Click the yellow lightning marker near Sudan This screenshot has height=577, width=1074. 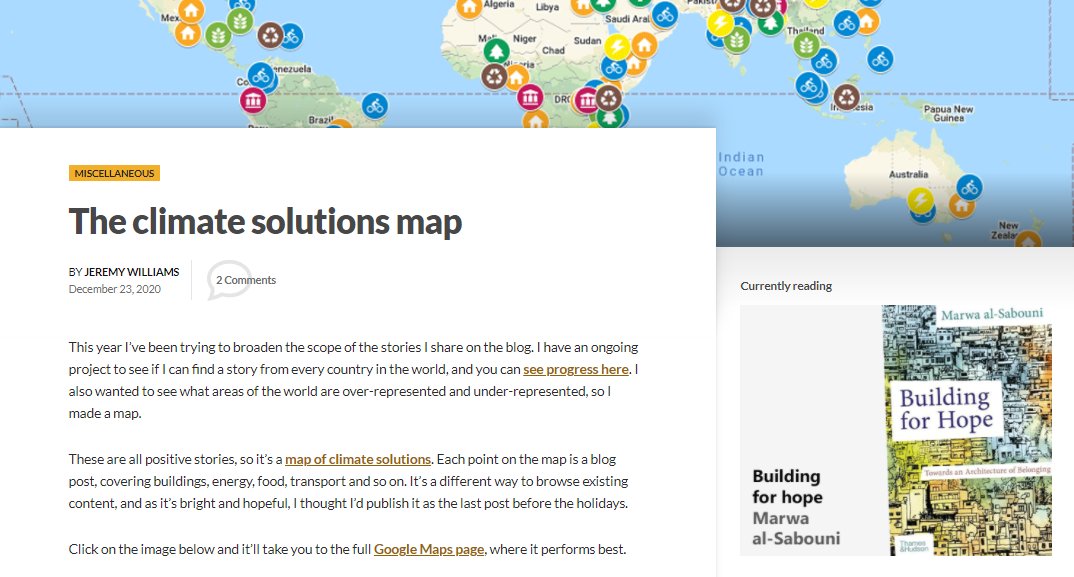(x=617, y=47)
